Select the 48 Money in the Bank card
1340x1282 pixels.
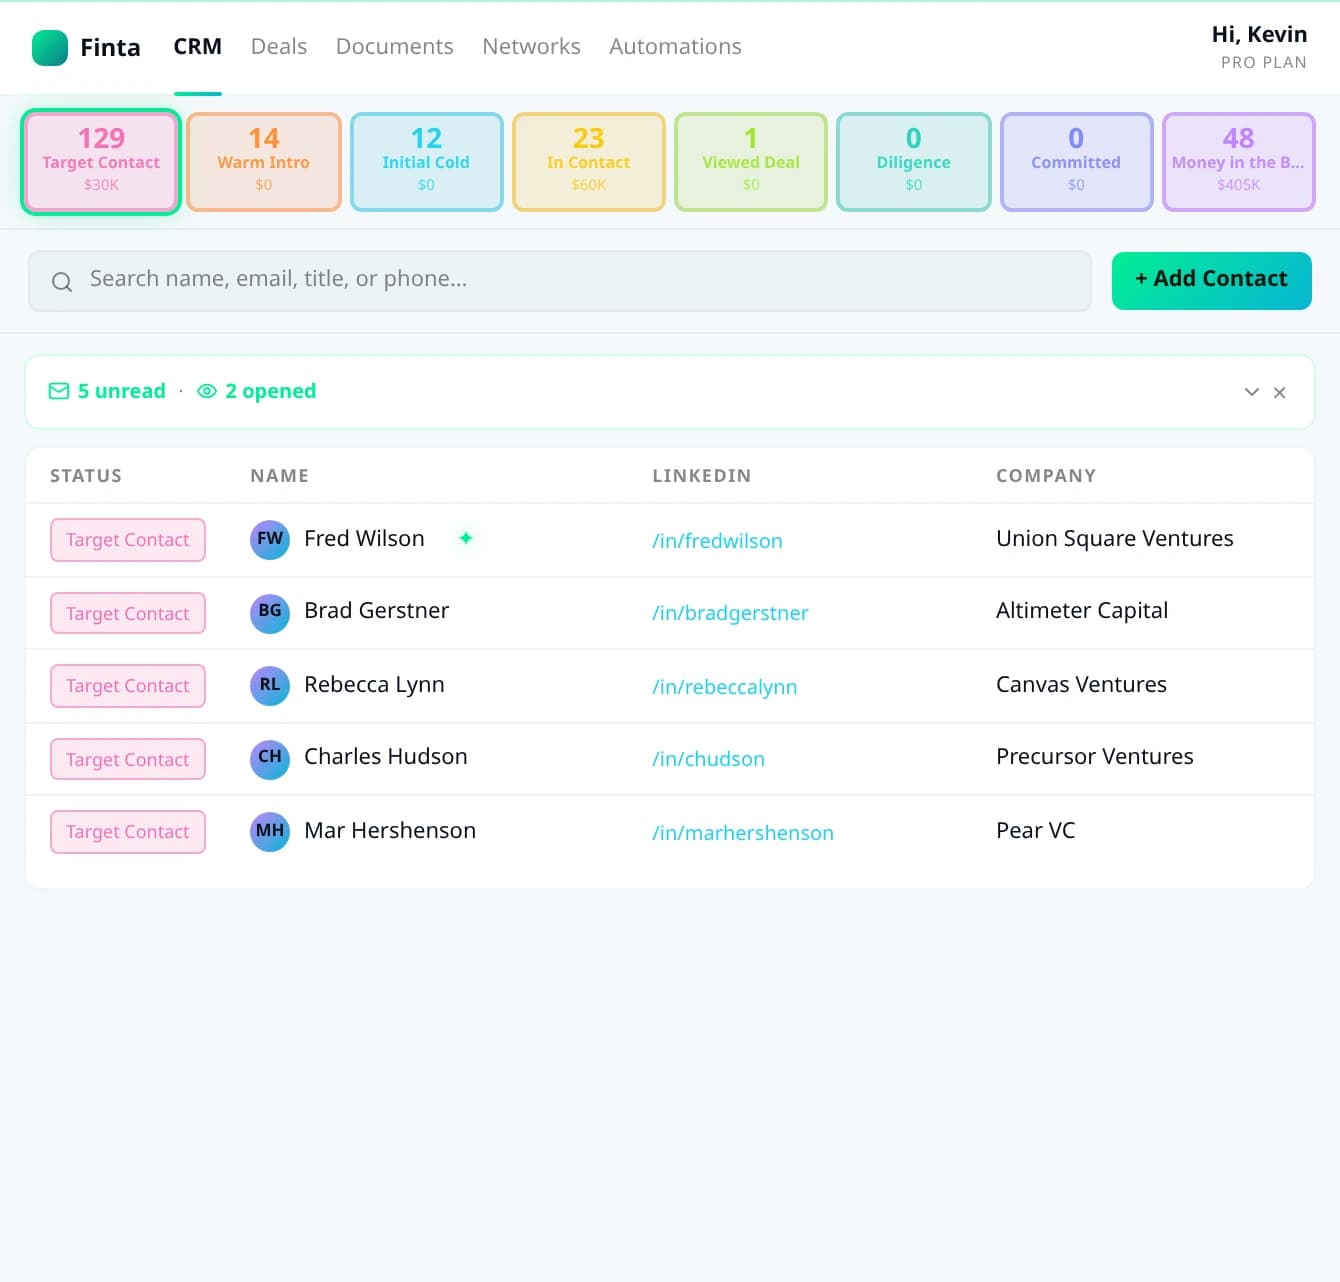point(1238,162)
